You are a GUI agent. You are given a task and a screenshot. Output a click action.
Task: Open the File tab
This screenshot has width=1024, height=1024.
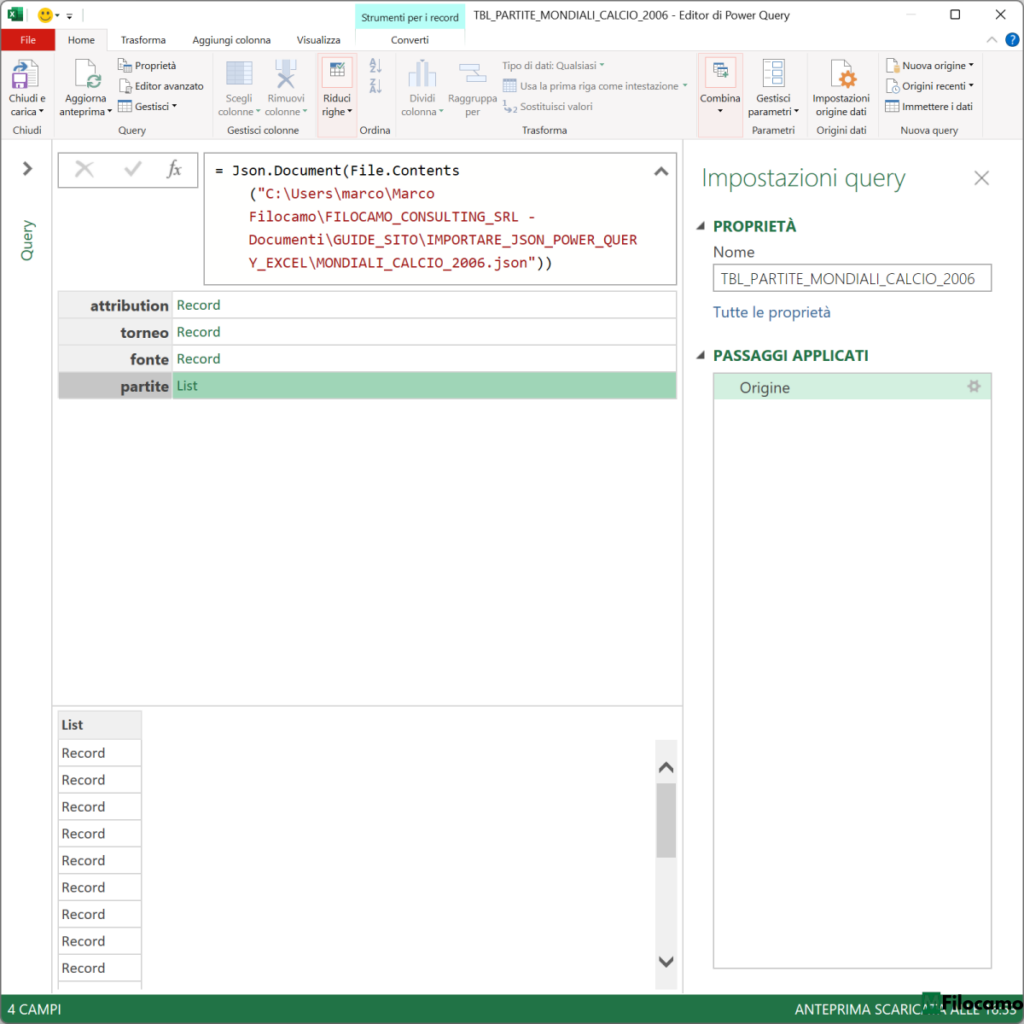tap(27, 40)
